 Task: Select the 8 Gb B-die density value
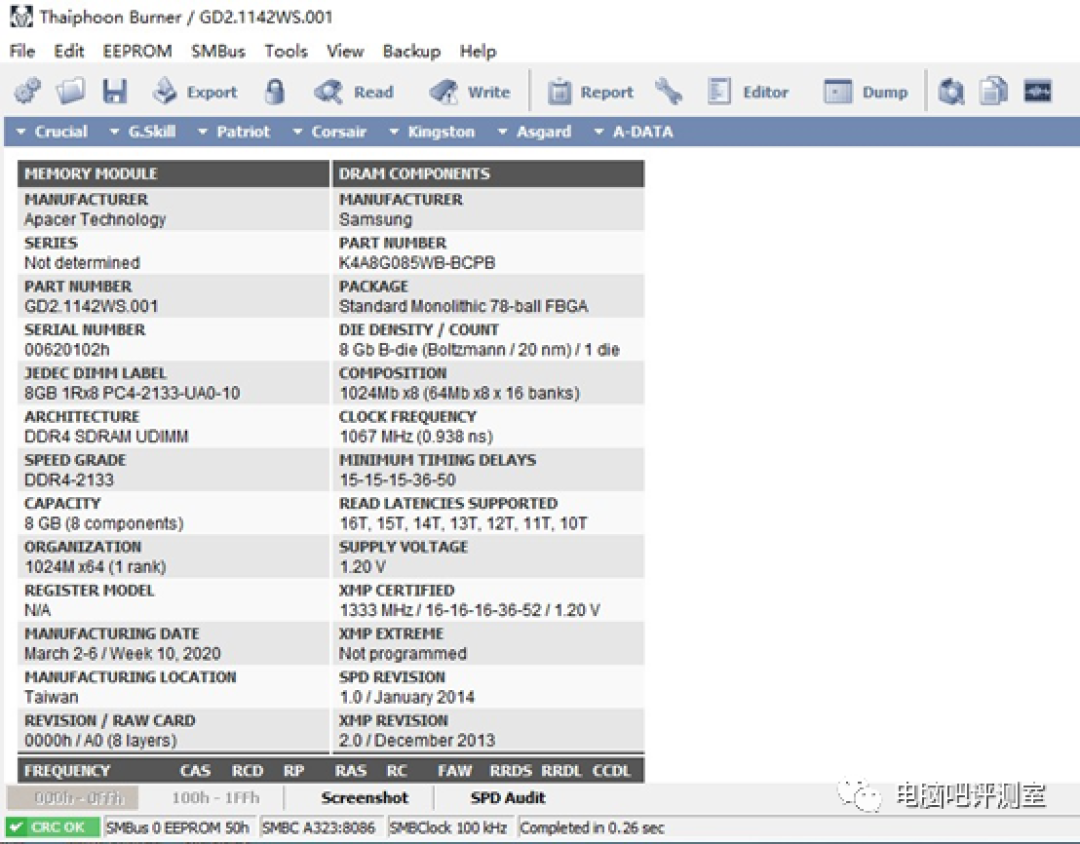tap(479, 349)
